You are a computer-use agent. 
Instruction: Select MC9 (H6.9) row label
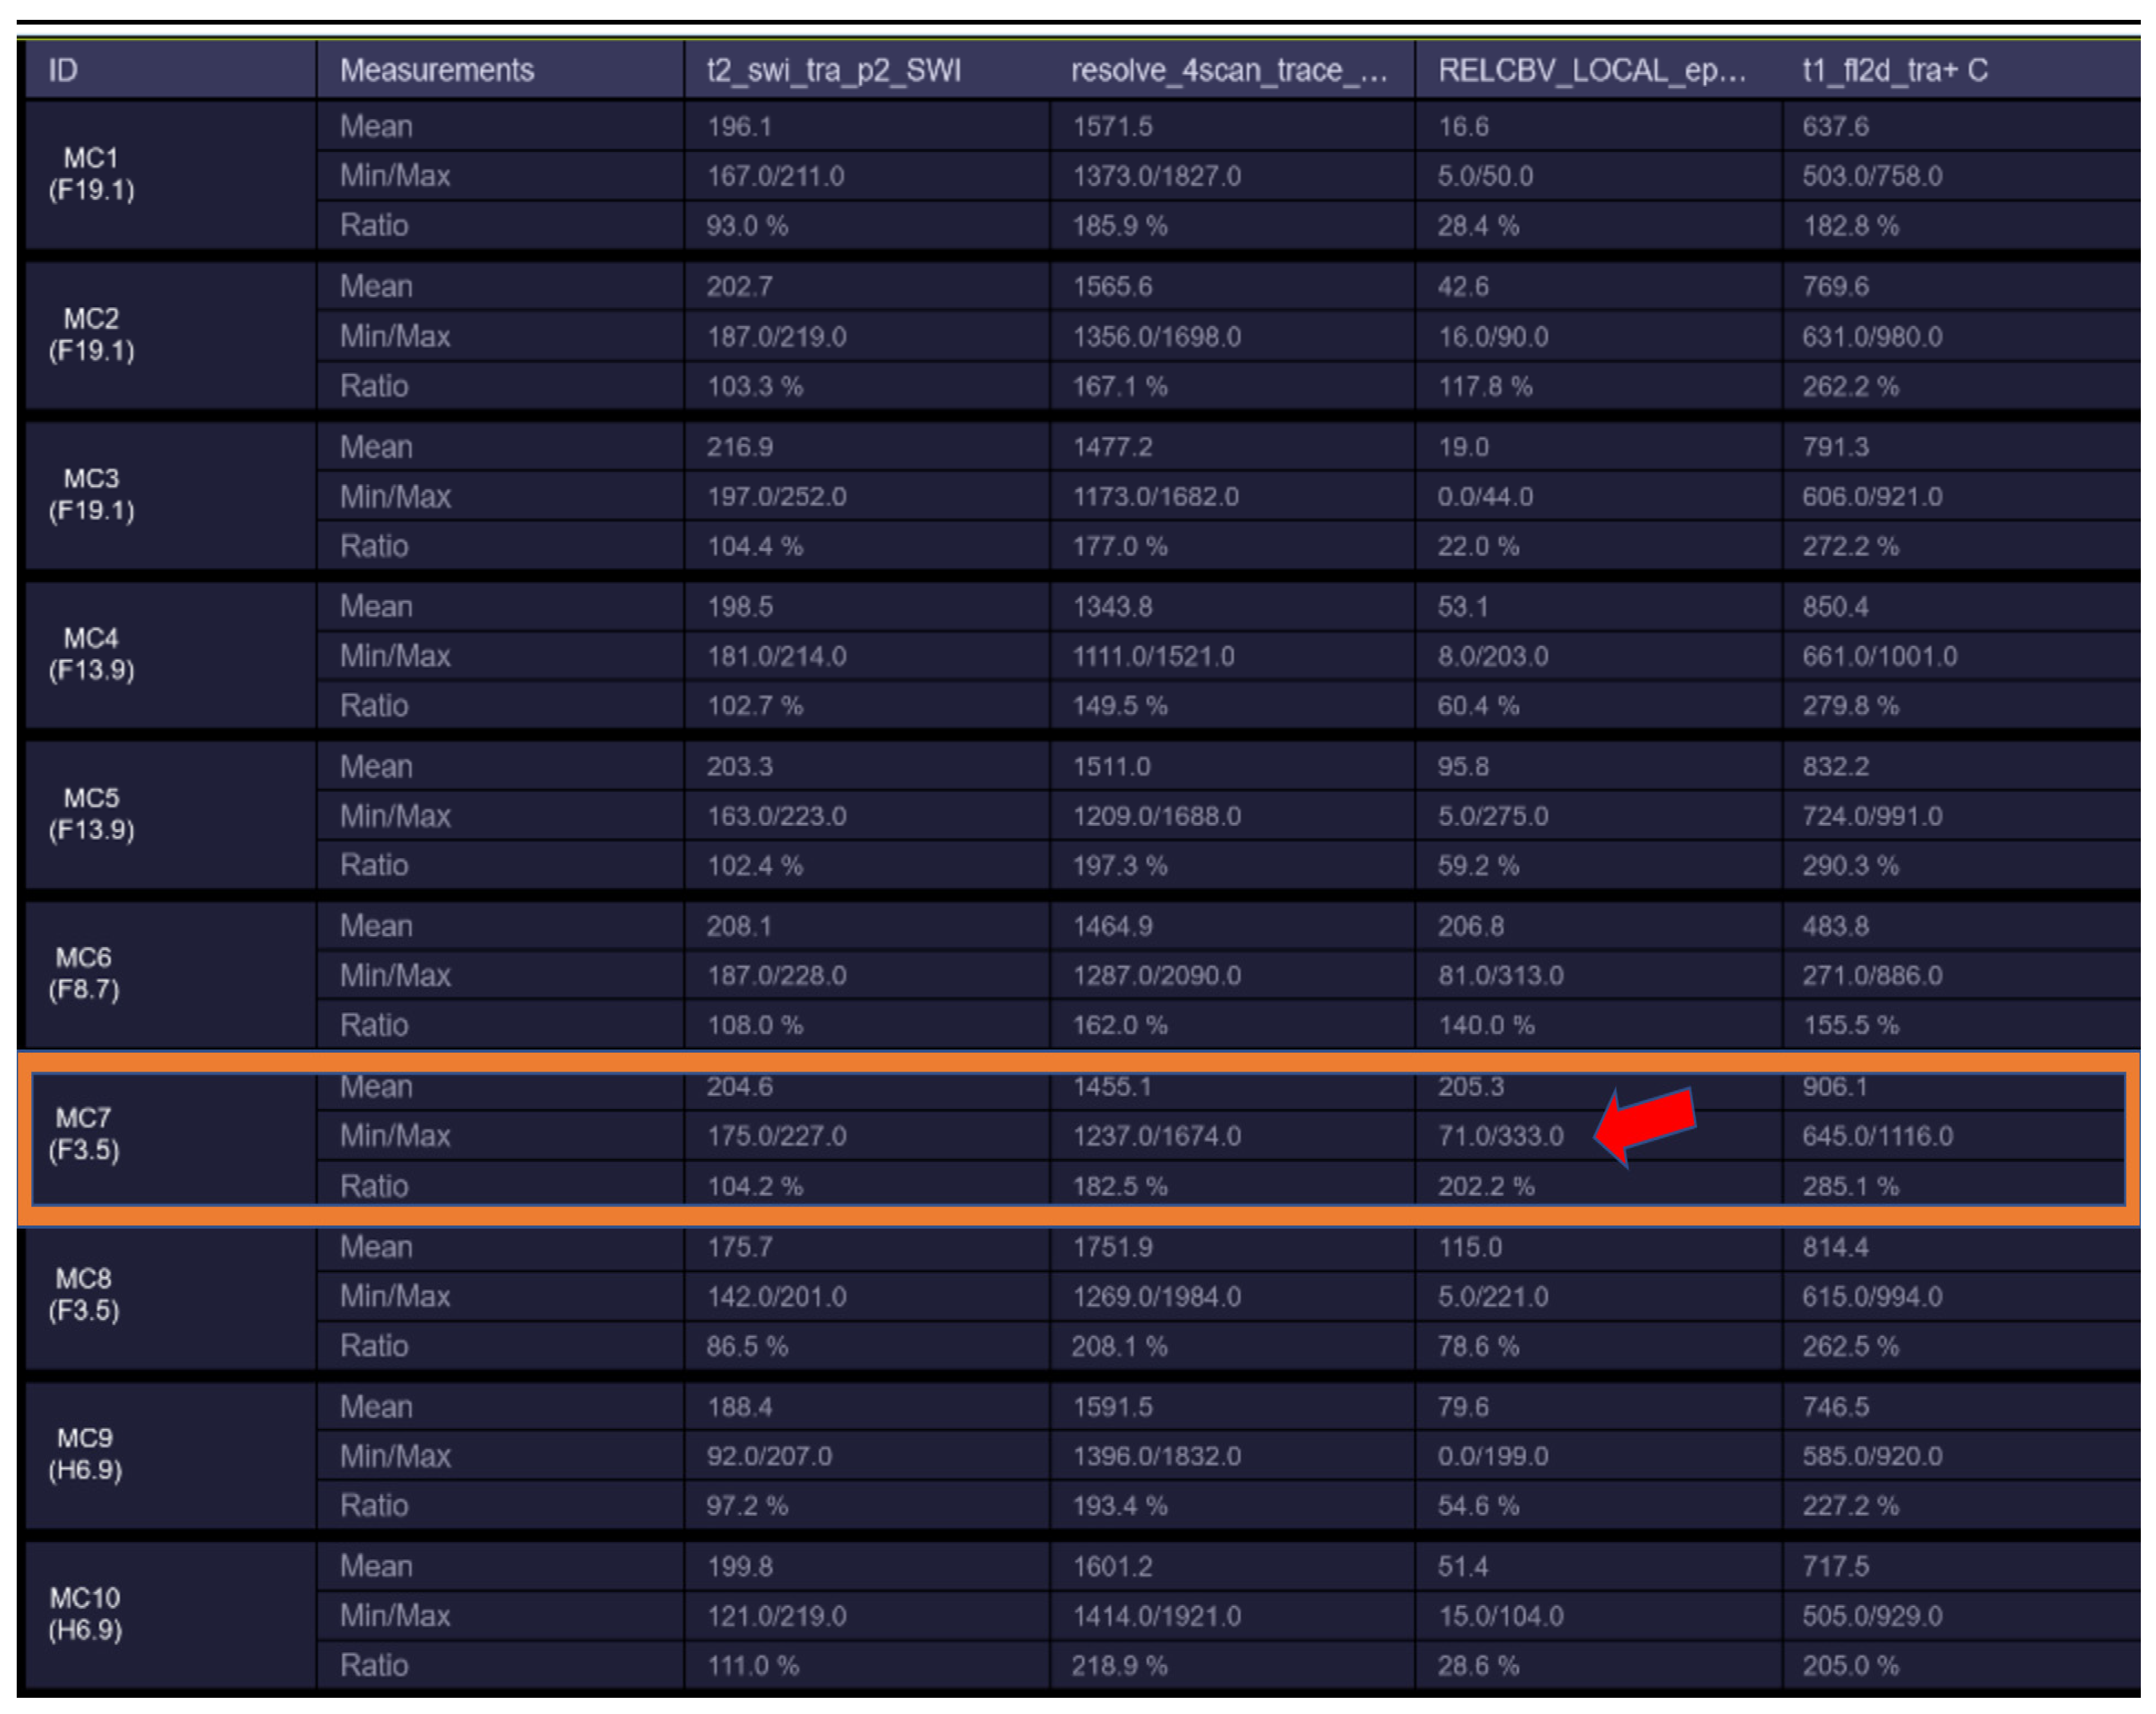click(86, 1453)
